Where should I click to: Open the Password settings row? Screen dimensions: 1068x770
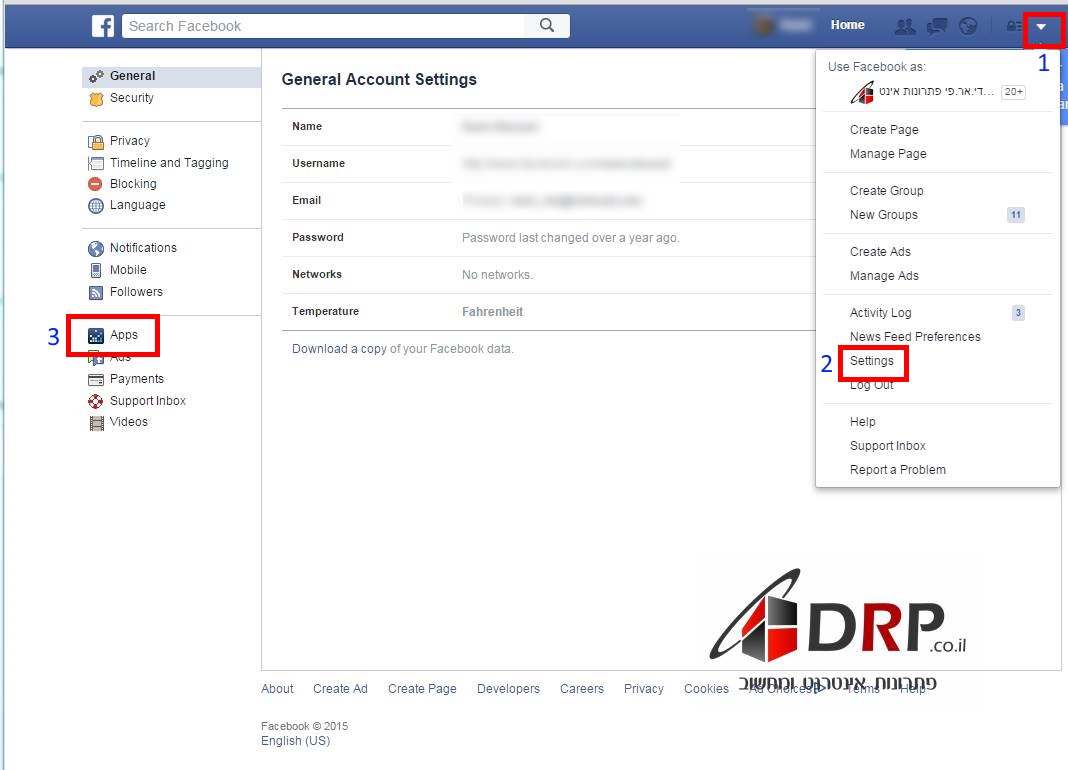pos(550,238)
